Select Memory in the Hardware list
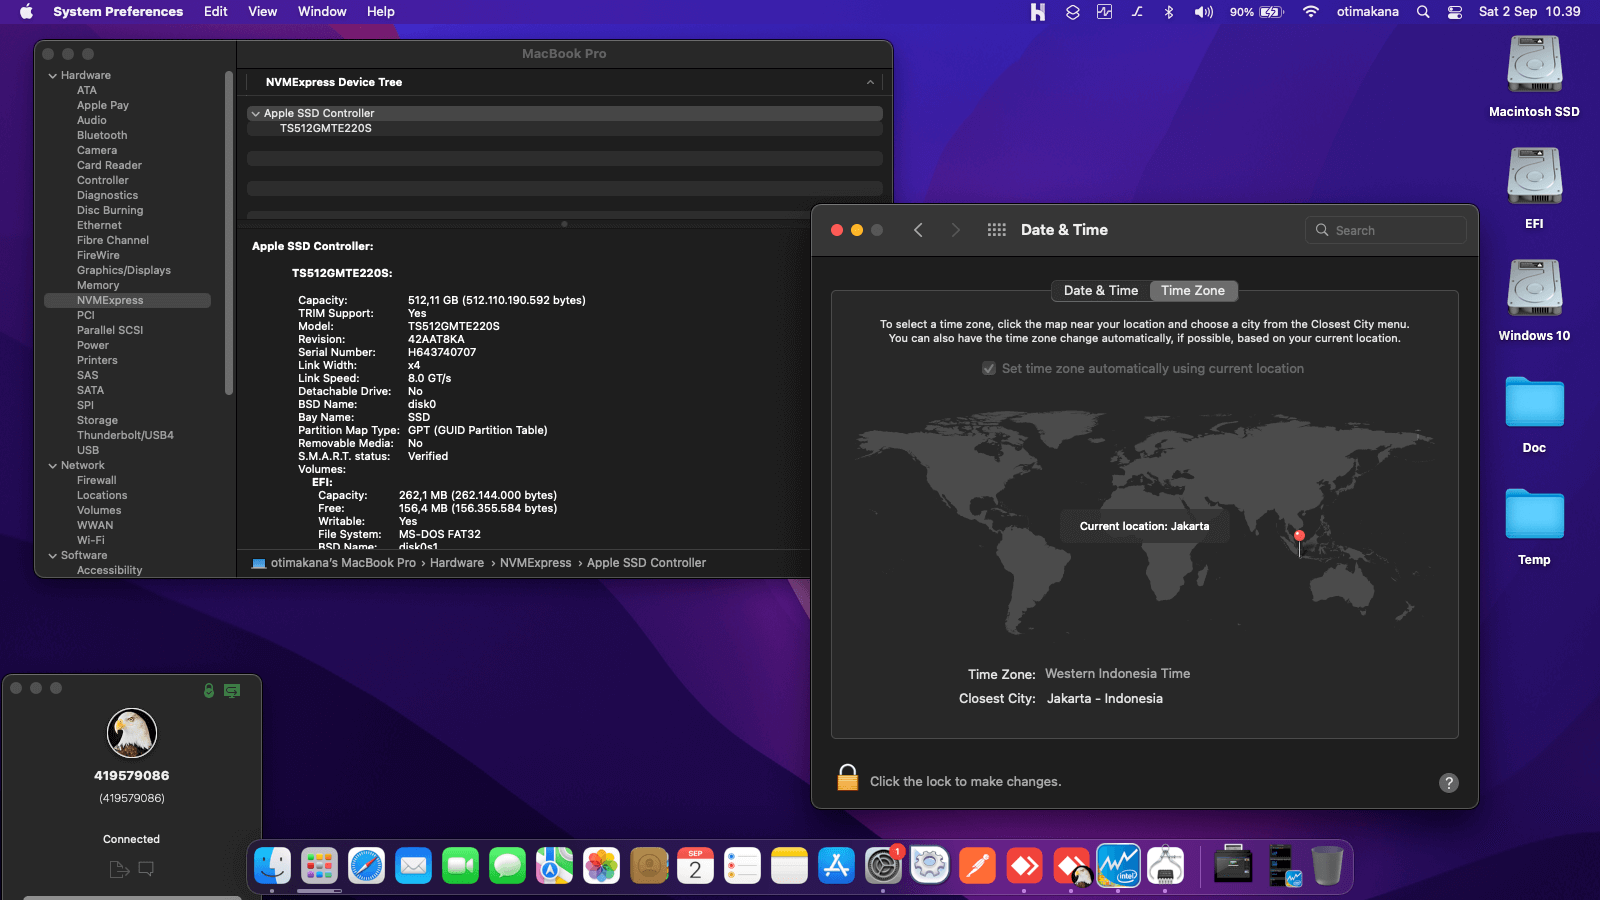Screen dimensions: 1600x900 (x=98, y=286)
